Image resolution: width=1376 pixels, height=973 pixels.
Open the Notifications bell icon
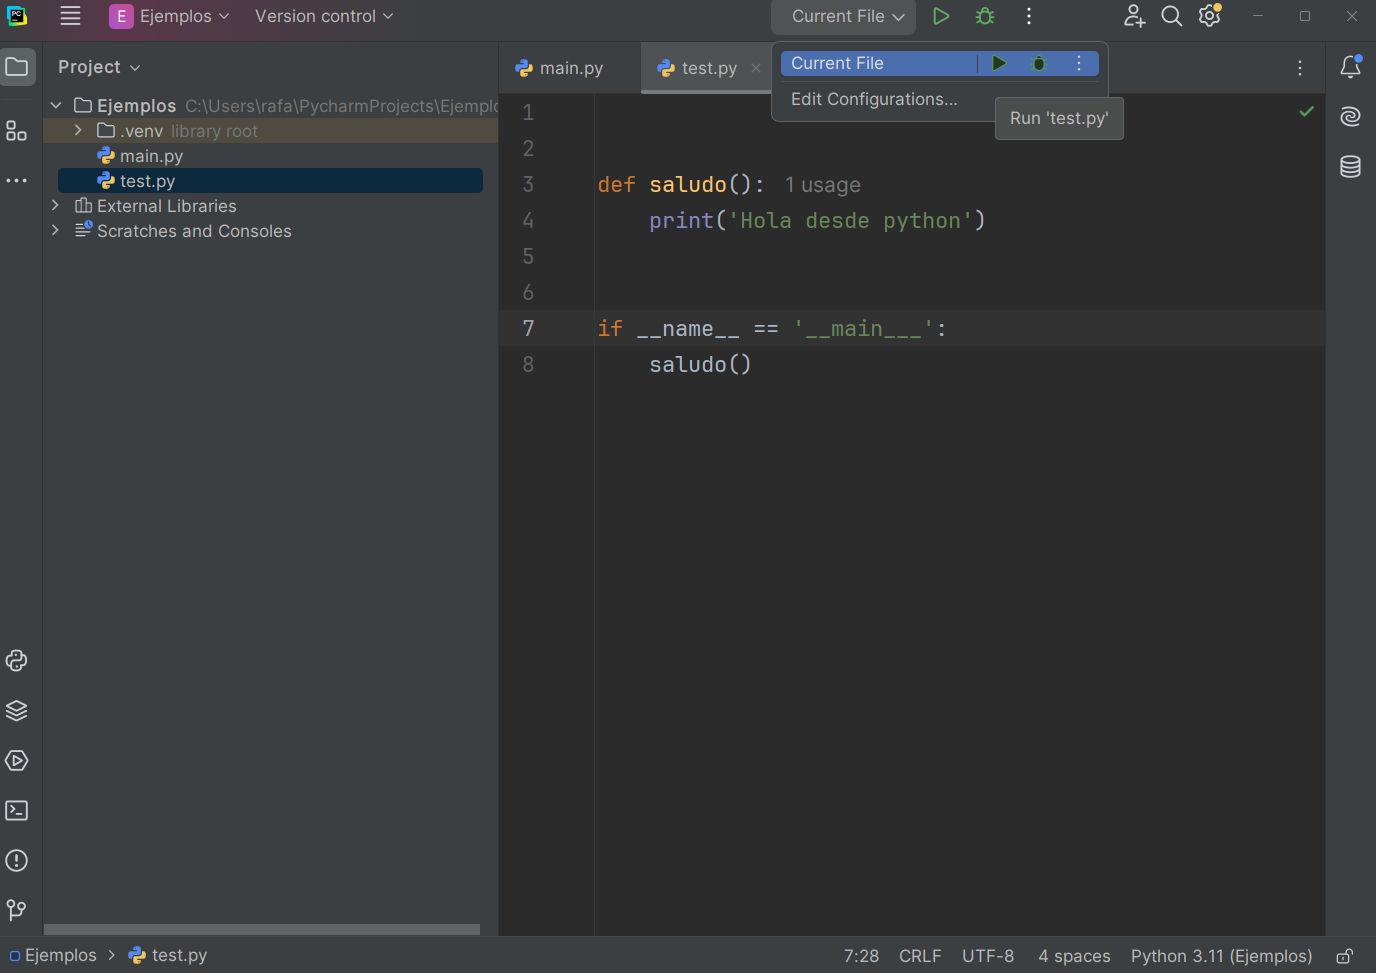click(x=1350, y=66)
